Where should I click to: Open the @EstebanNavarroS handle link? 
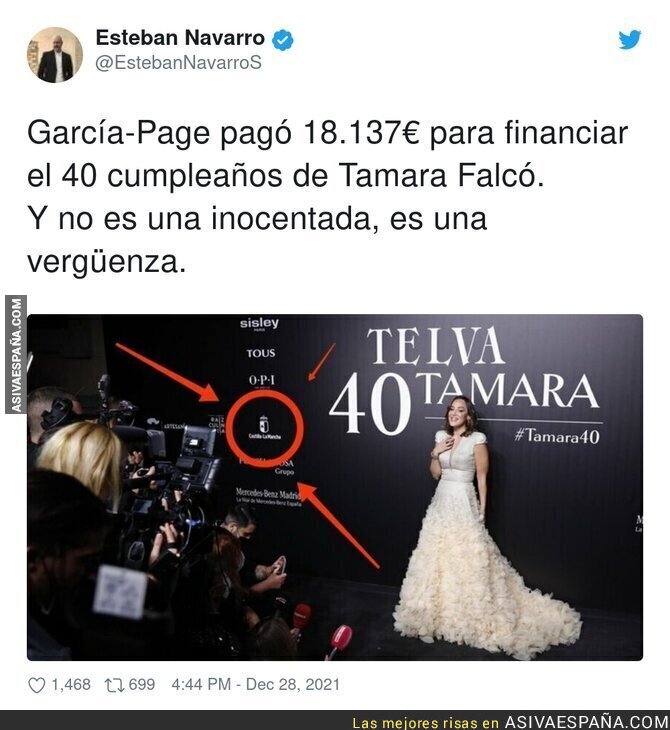tap(178, 63)
